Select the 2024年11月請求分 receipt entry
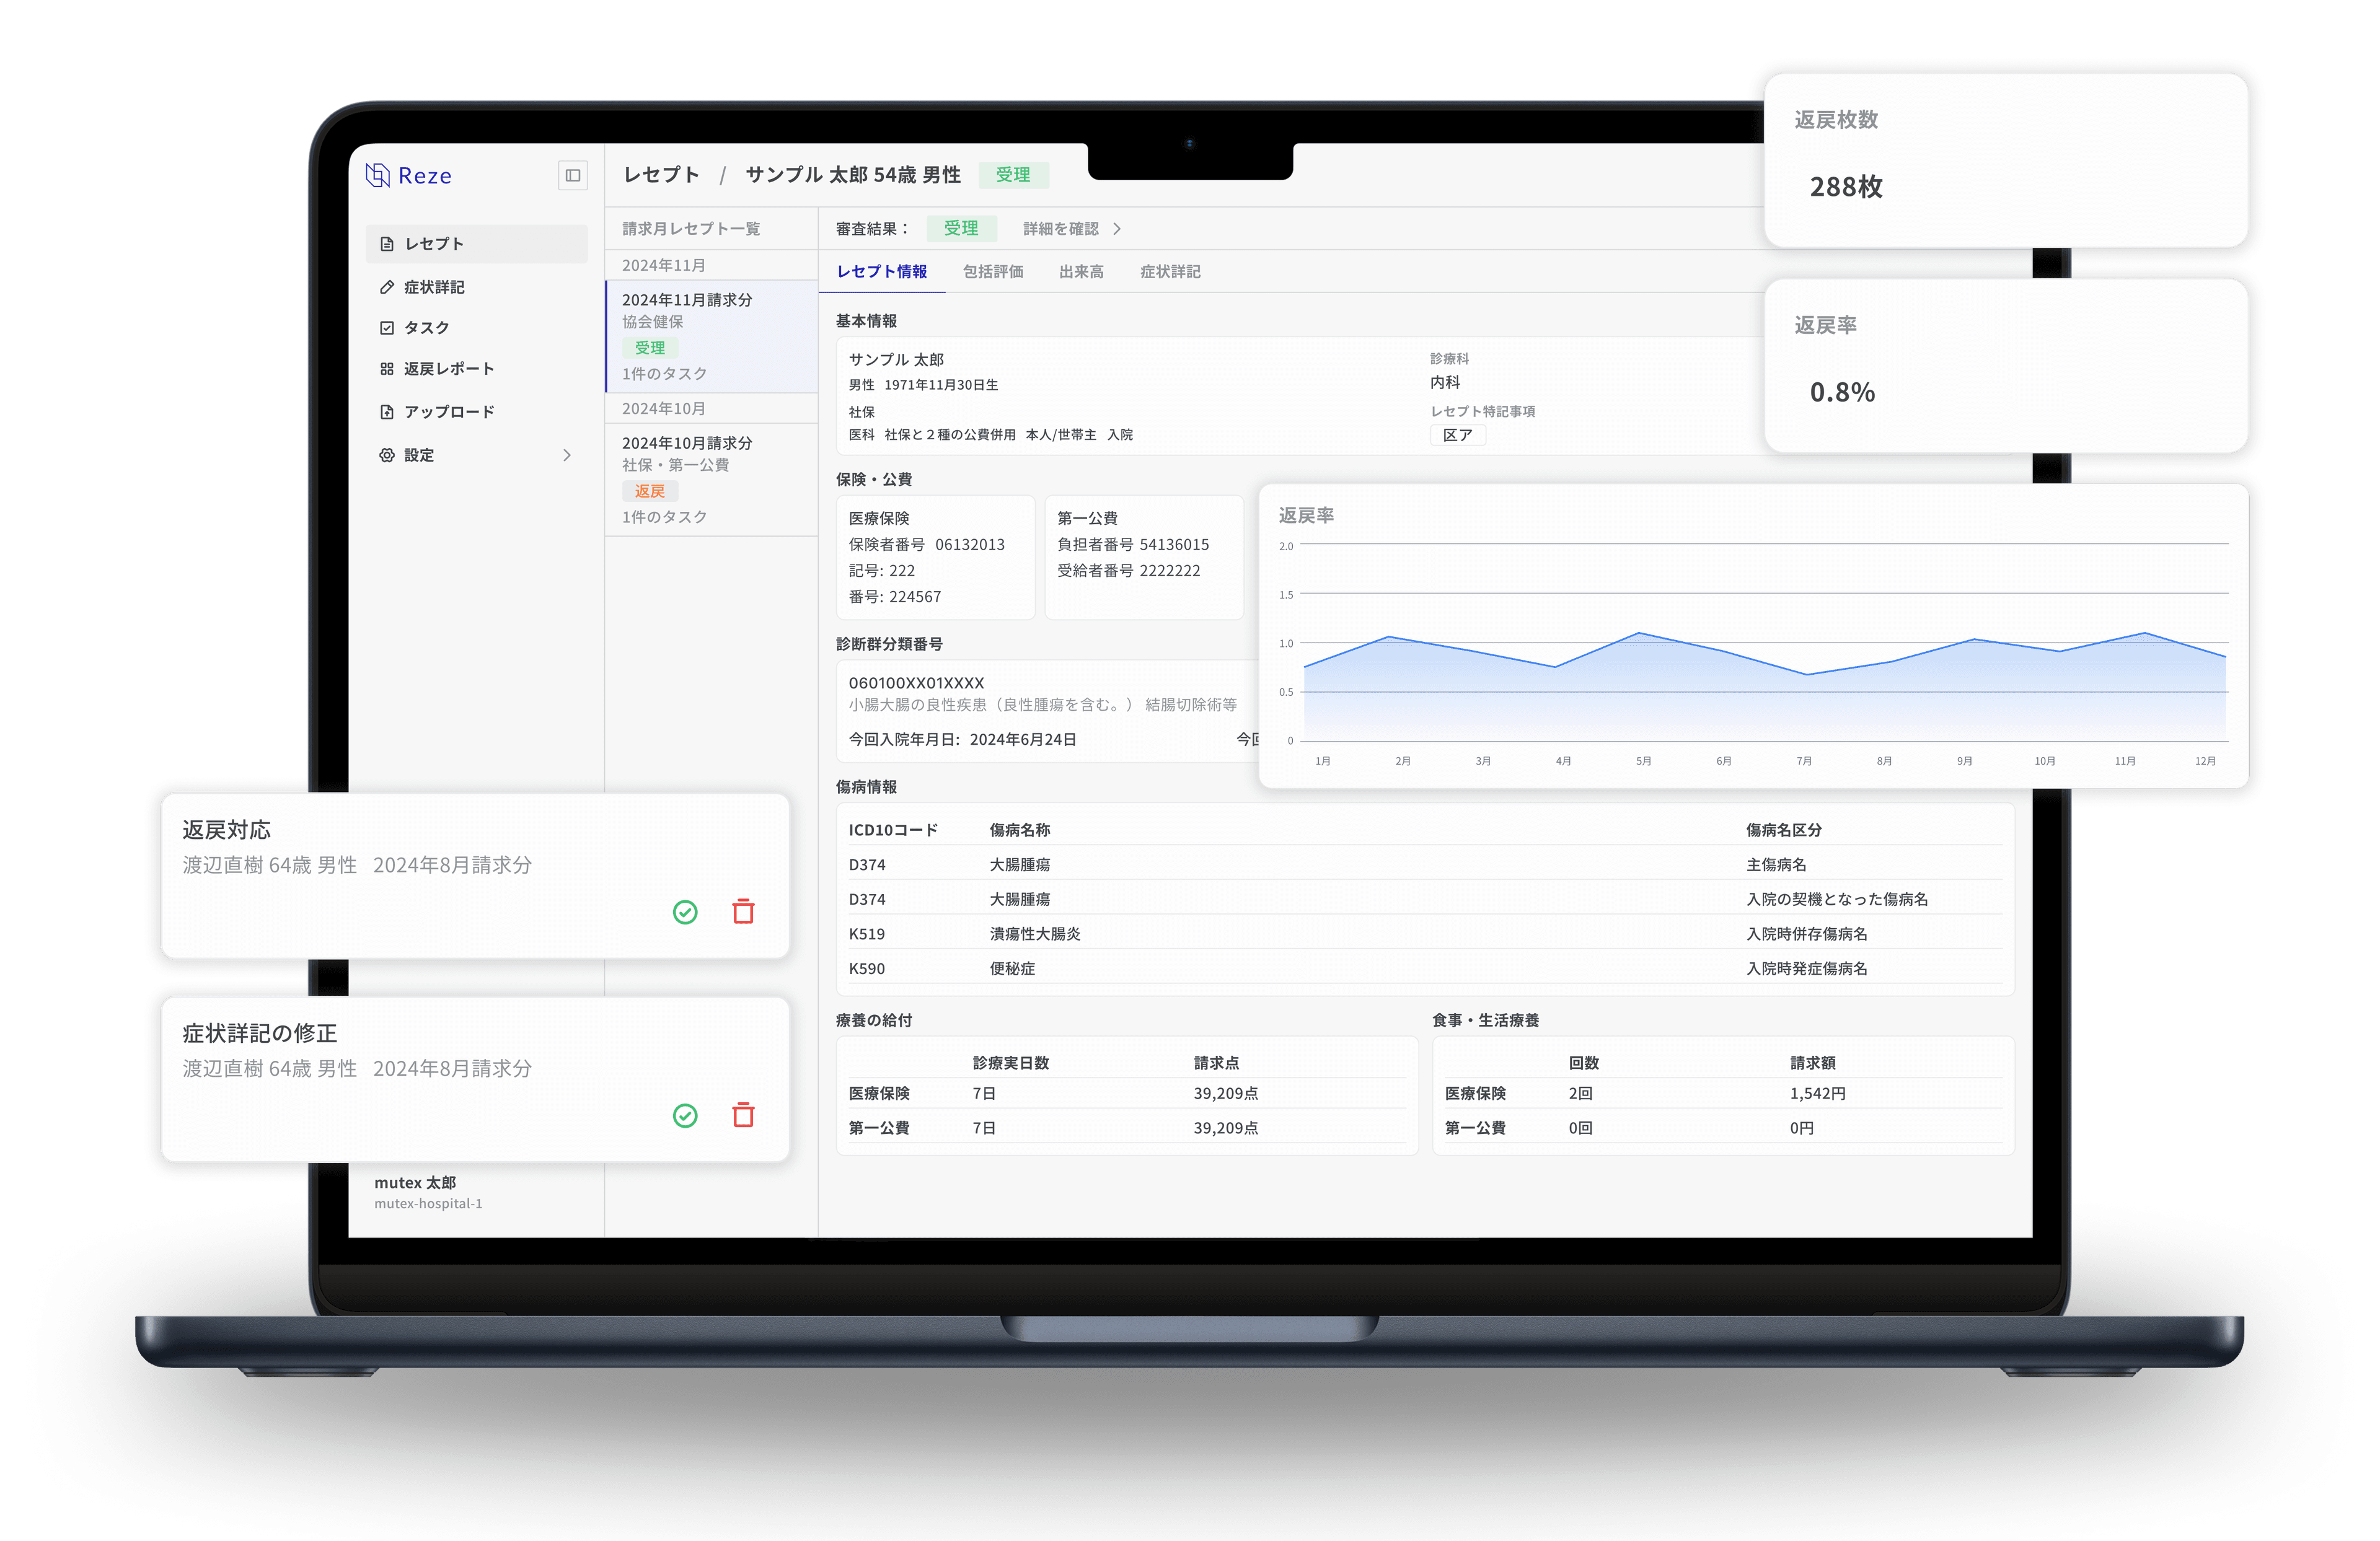 coord(711,336)
